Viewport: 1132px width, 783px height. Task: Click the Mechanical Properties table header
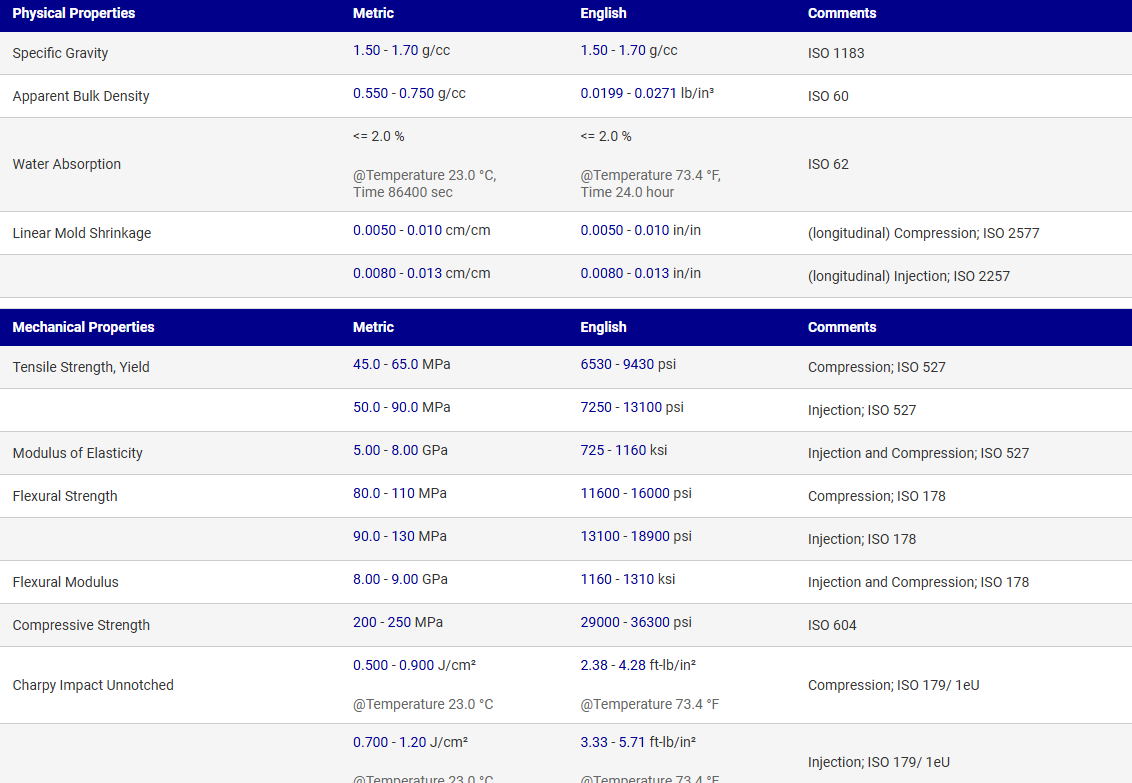83,328
